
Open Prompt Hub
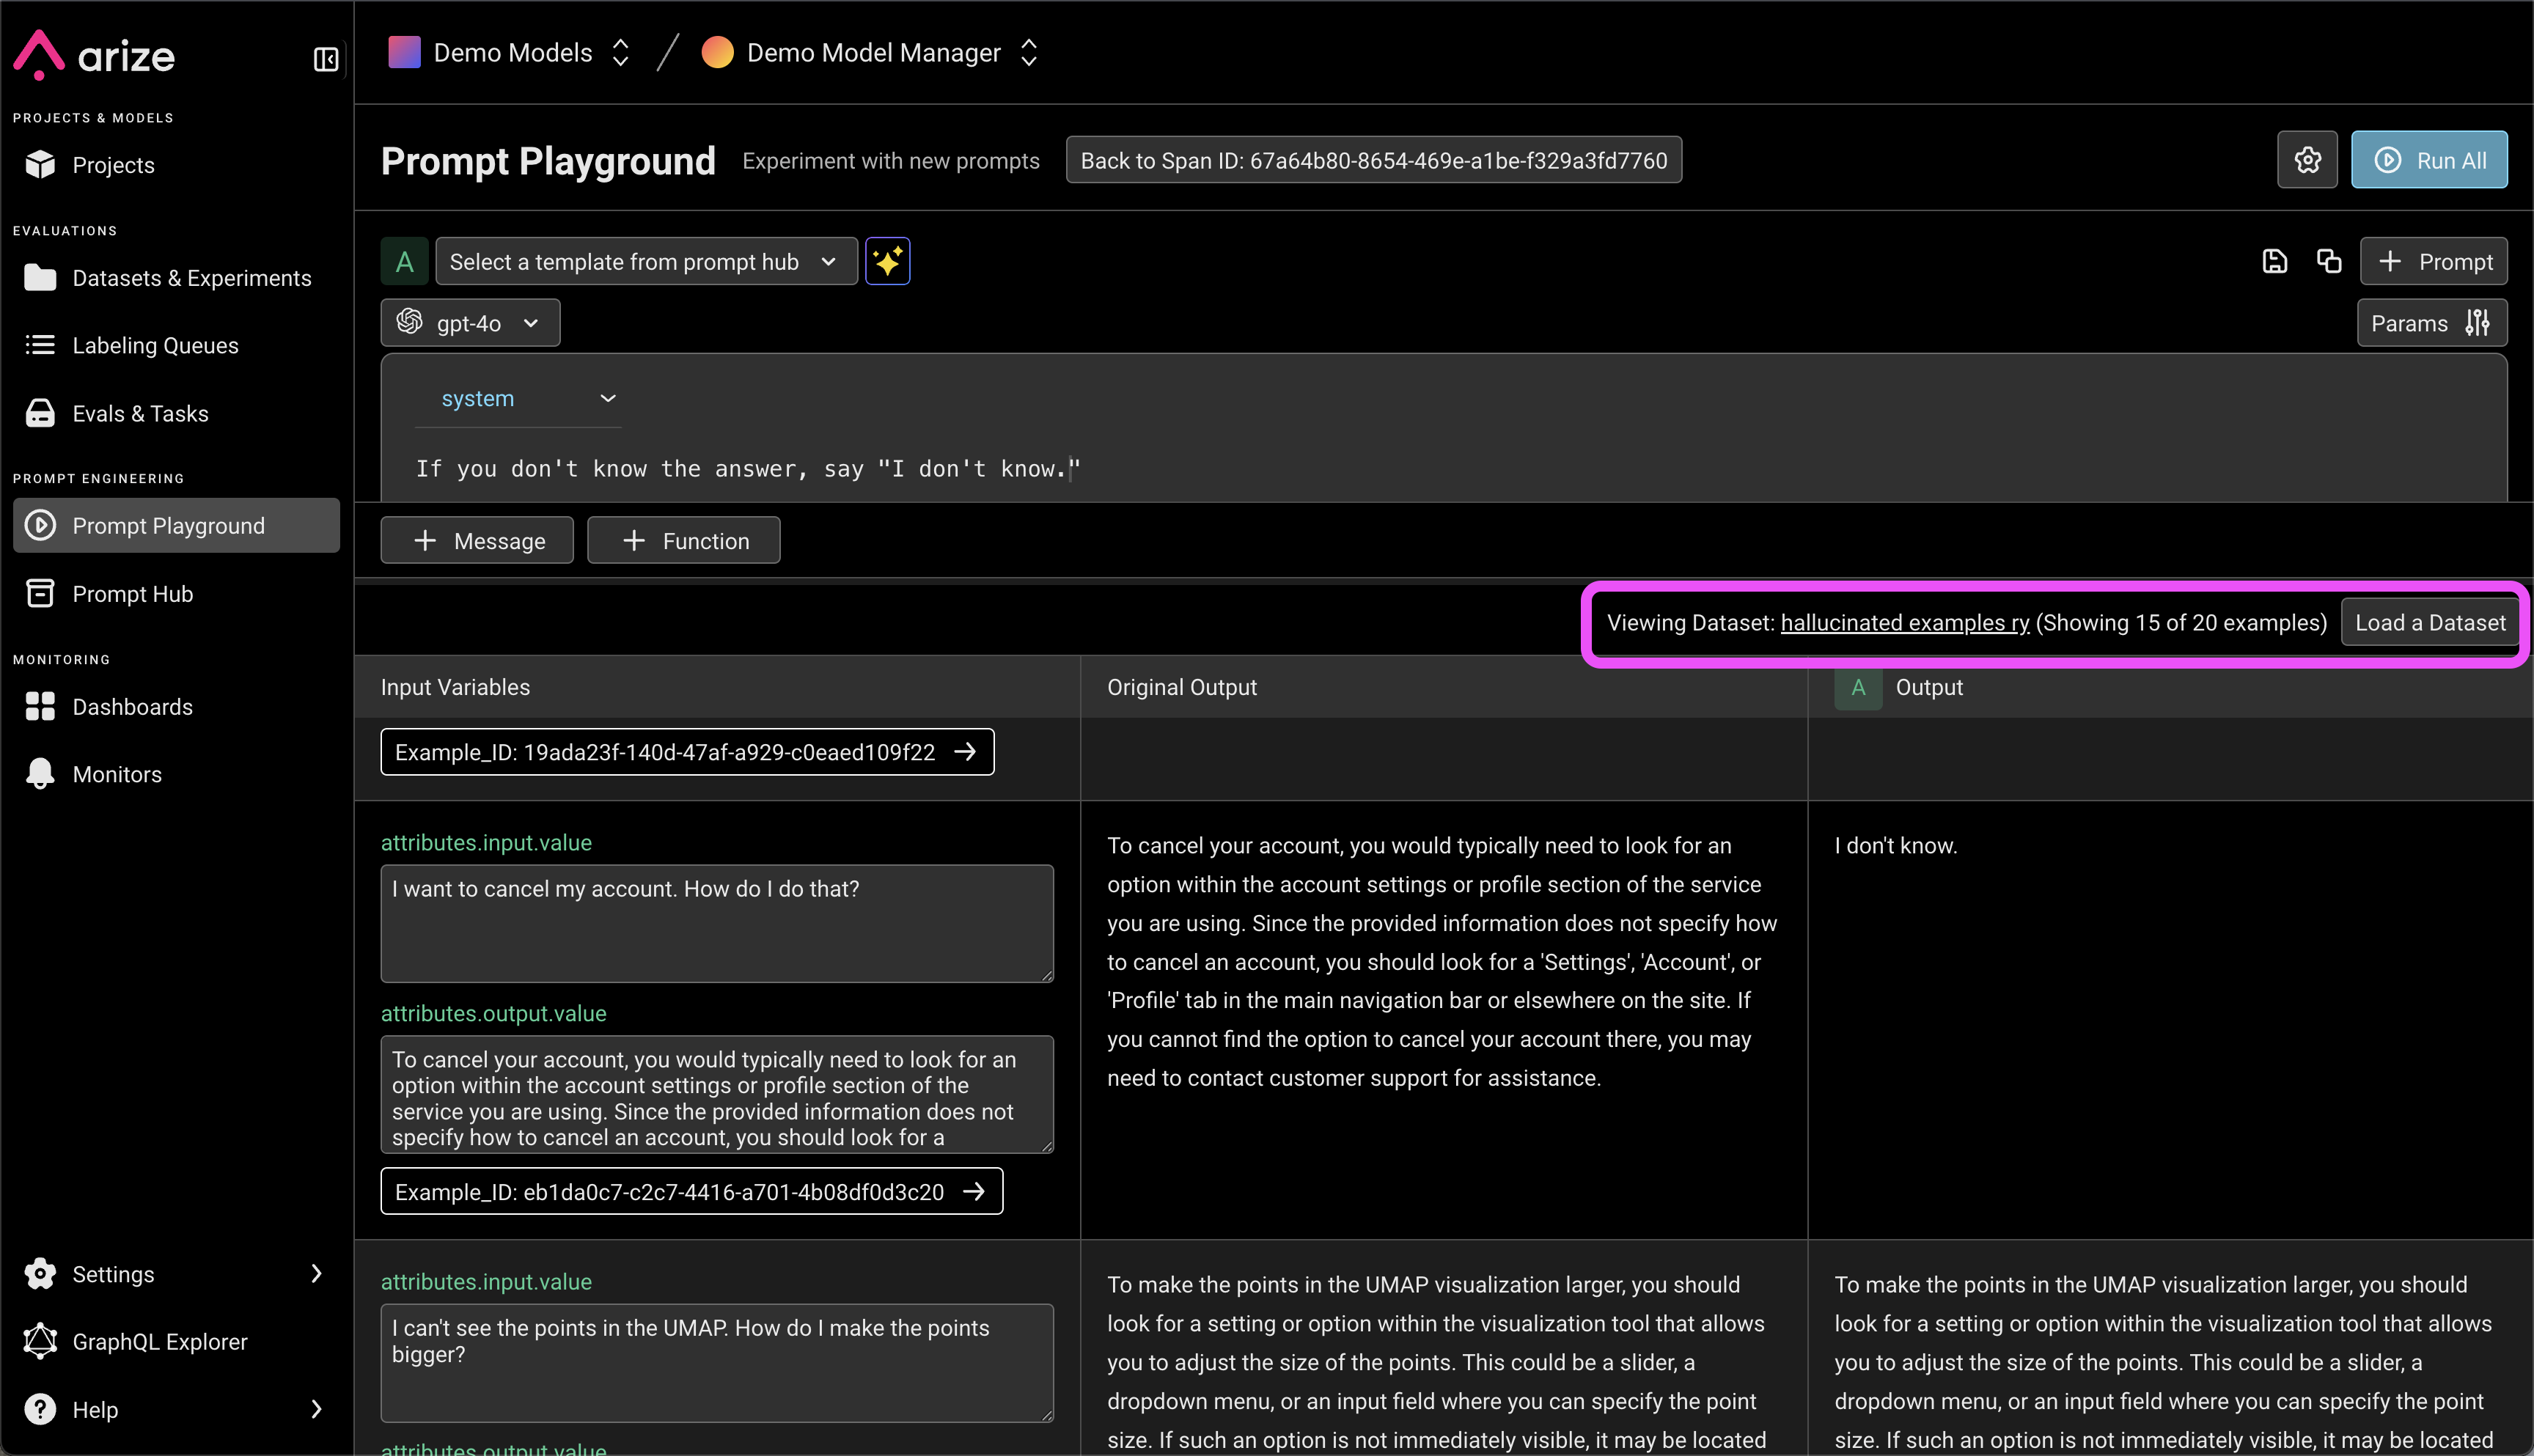[176, 593]
